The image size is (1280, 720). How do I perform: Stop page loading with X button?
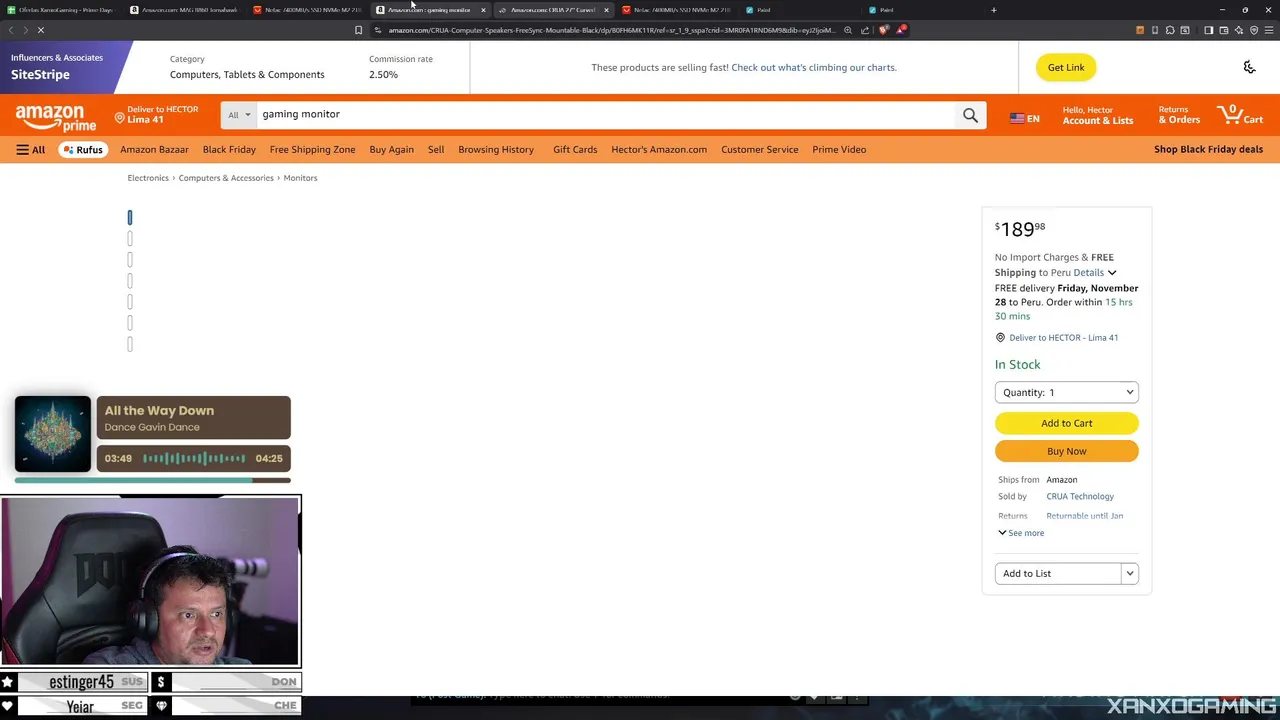pos(41,30)
